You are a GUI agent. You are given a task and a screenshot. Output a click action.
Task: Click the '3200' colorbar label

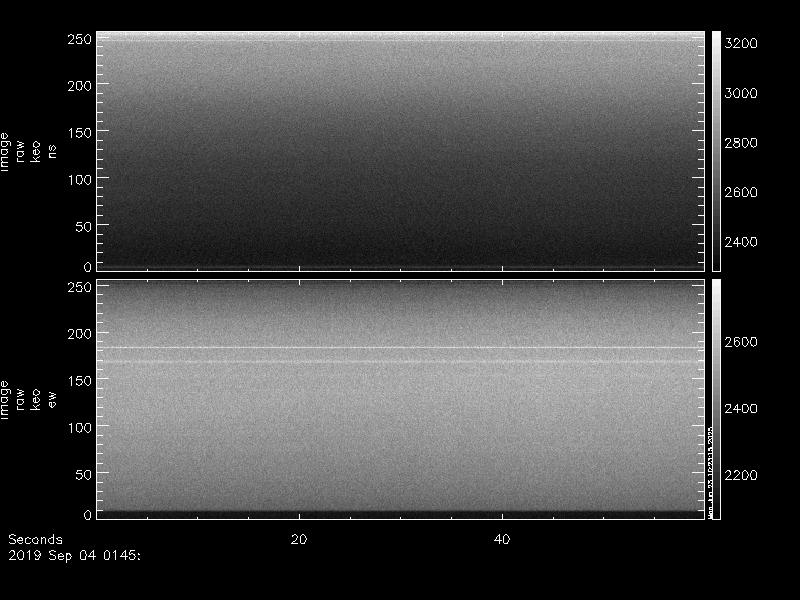pos(741,43)
